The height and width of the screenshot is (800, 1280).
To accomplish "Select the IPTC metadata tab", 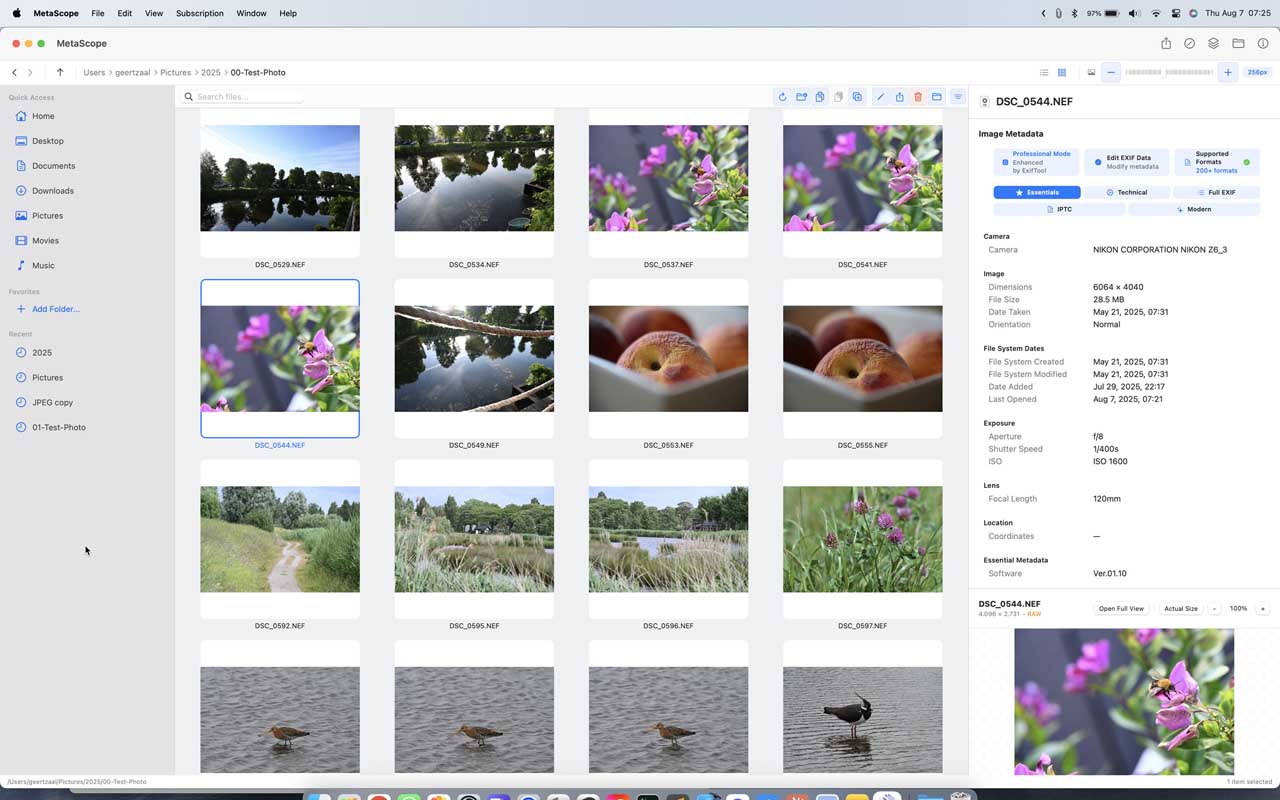I will 1059,209.
